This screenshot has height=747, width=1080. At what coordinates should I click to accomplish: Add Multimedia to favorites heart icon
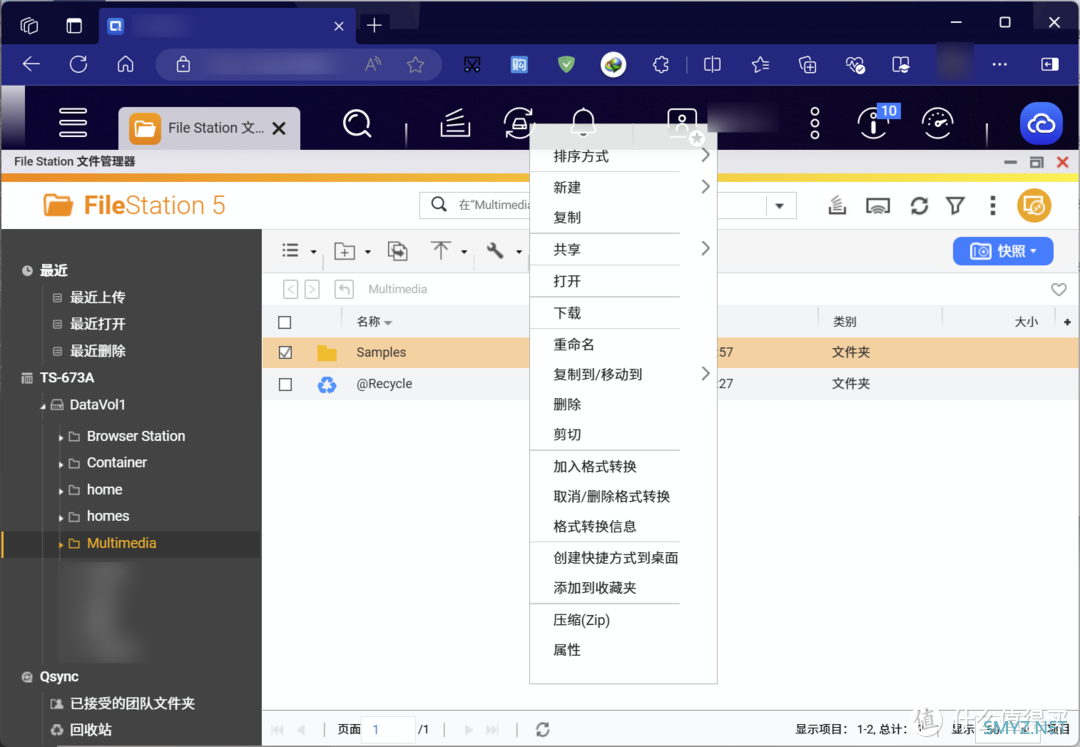1059,289
